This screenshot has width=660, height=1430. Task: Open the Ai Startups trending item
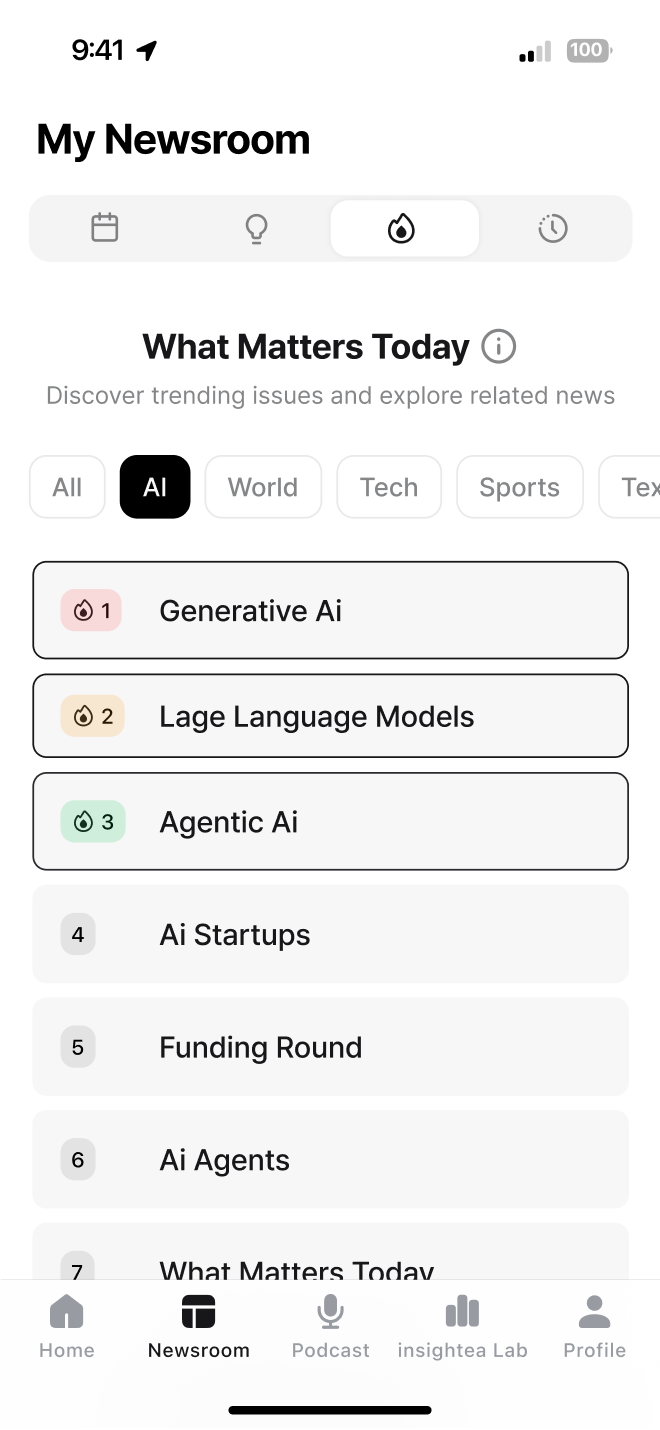pos(330,934)
